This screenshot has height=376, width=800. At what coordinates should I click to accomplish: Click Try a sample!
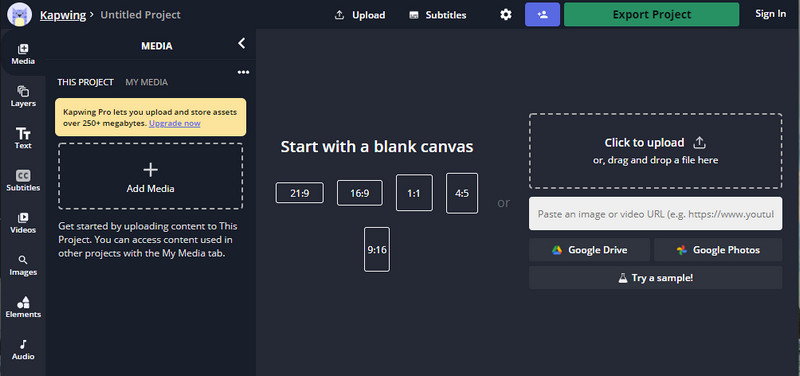[655, 278]
